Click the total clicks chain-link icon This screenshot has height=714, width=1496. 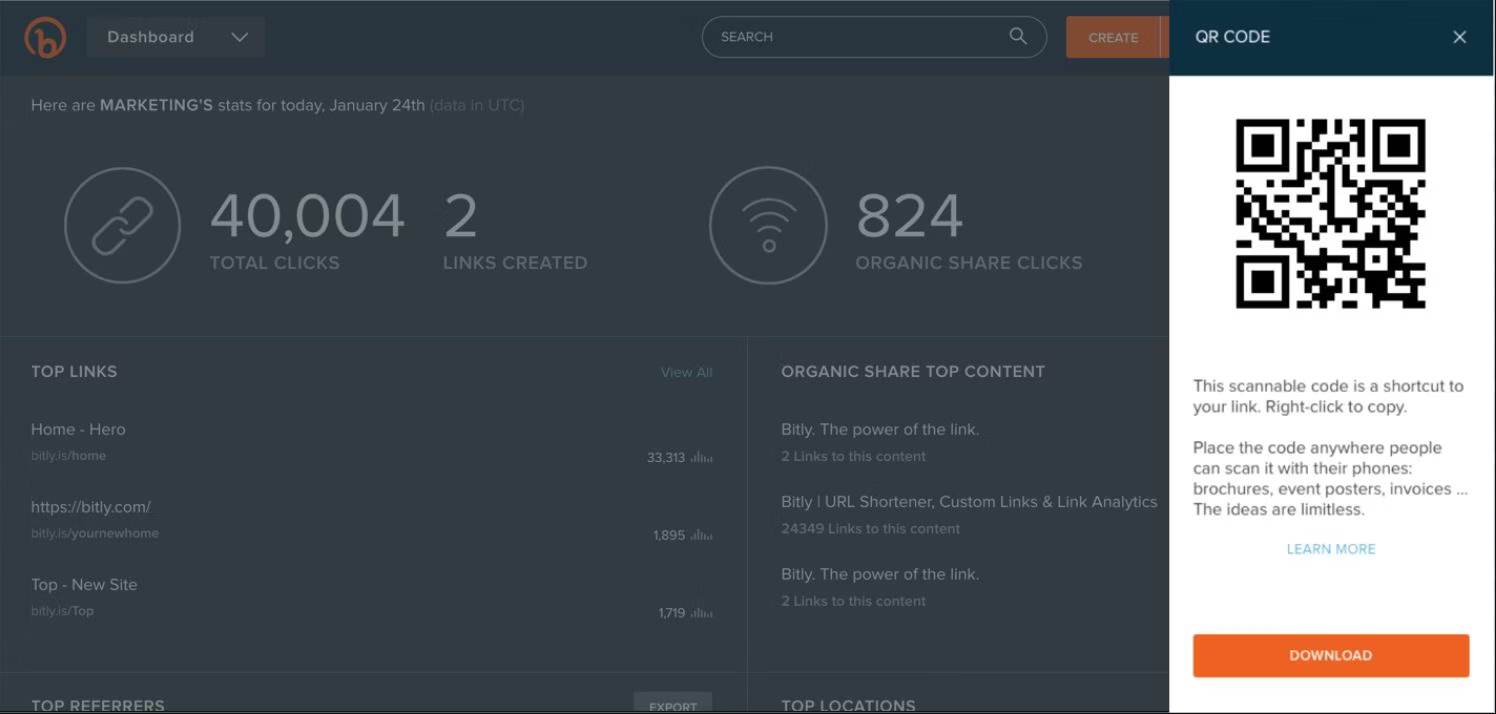pos(123,225)
